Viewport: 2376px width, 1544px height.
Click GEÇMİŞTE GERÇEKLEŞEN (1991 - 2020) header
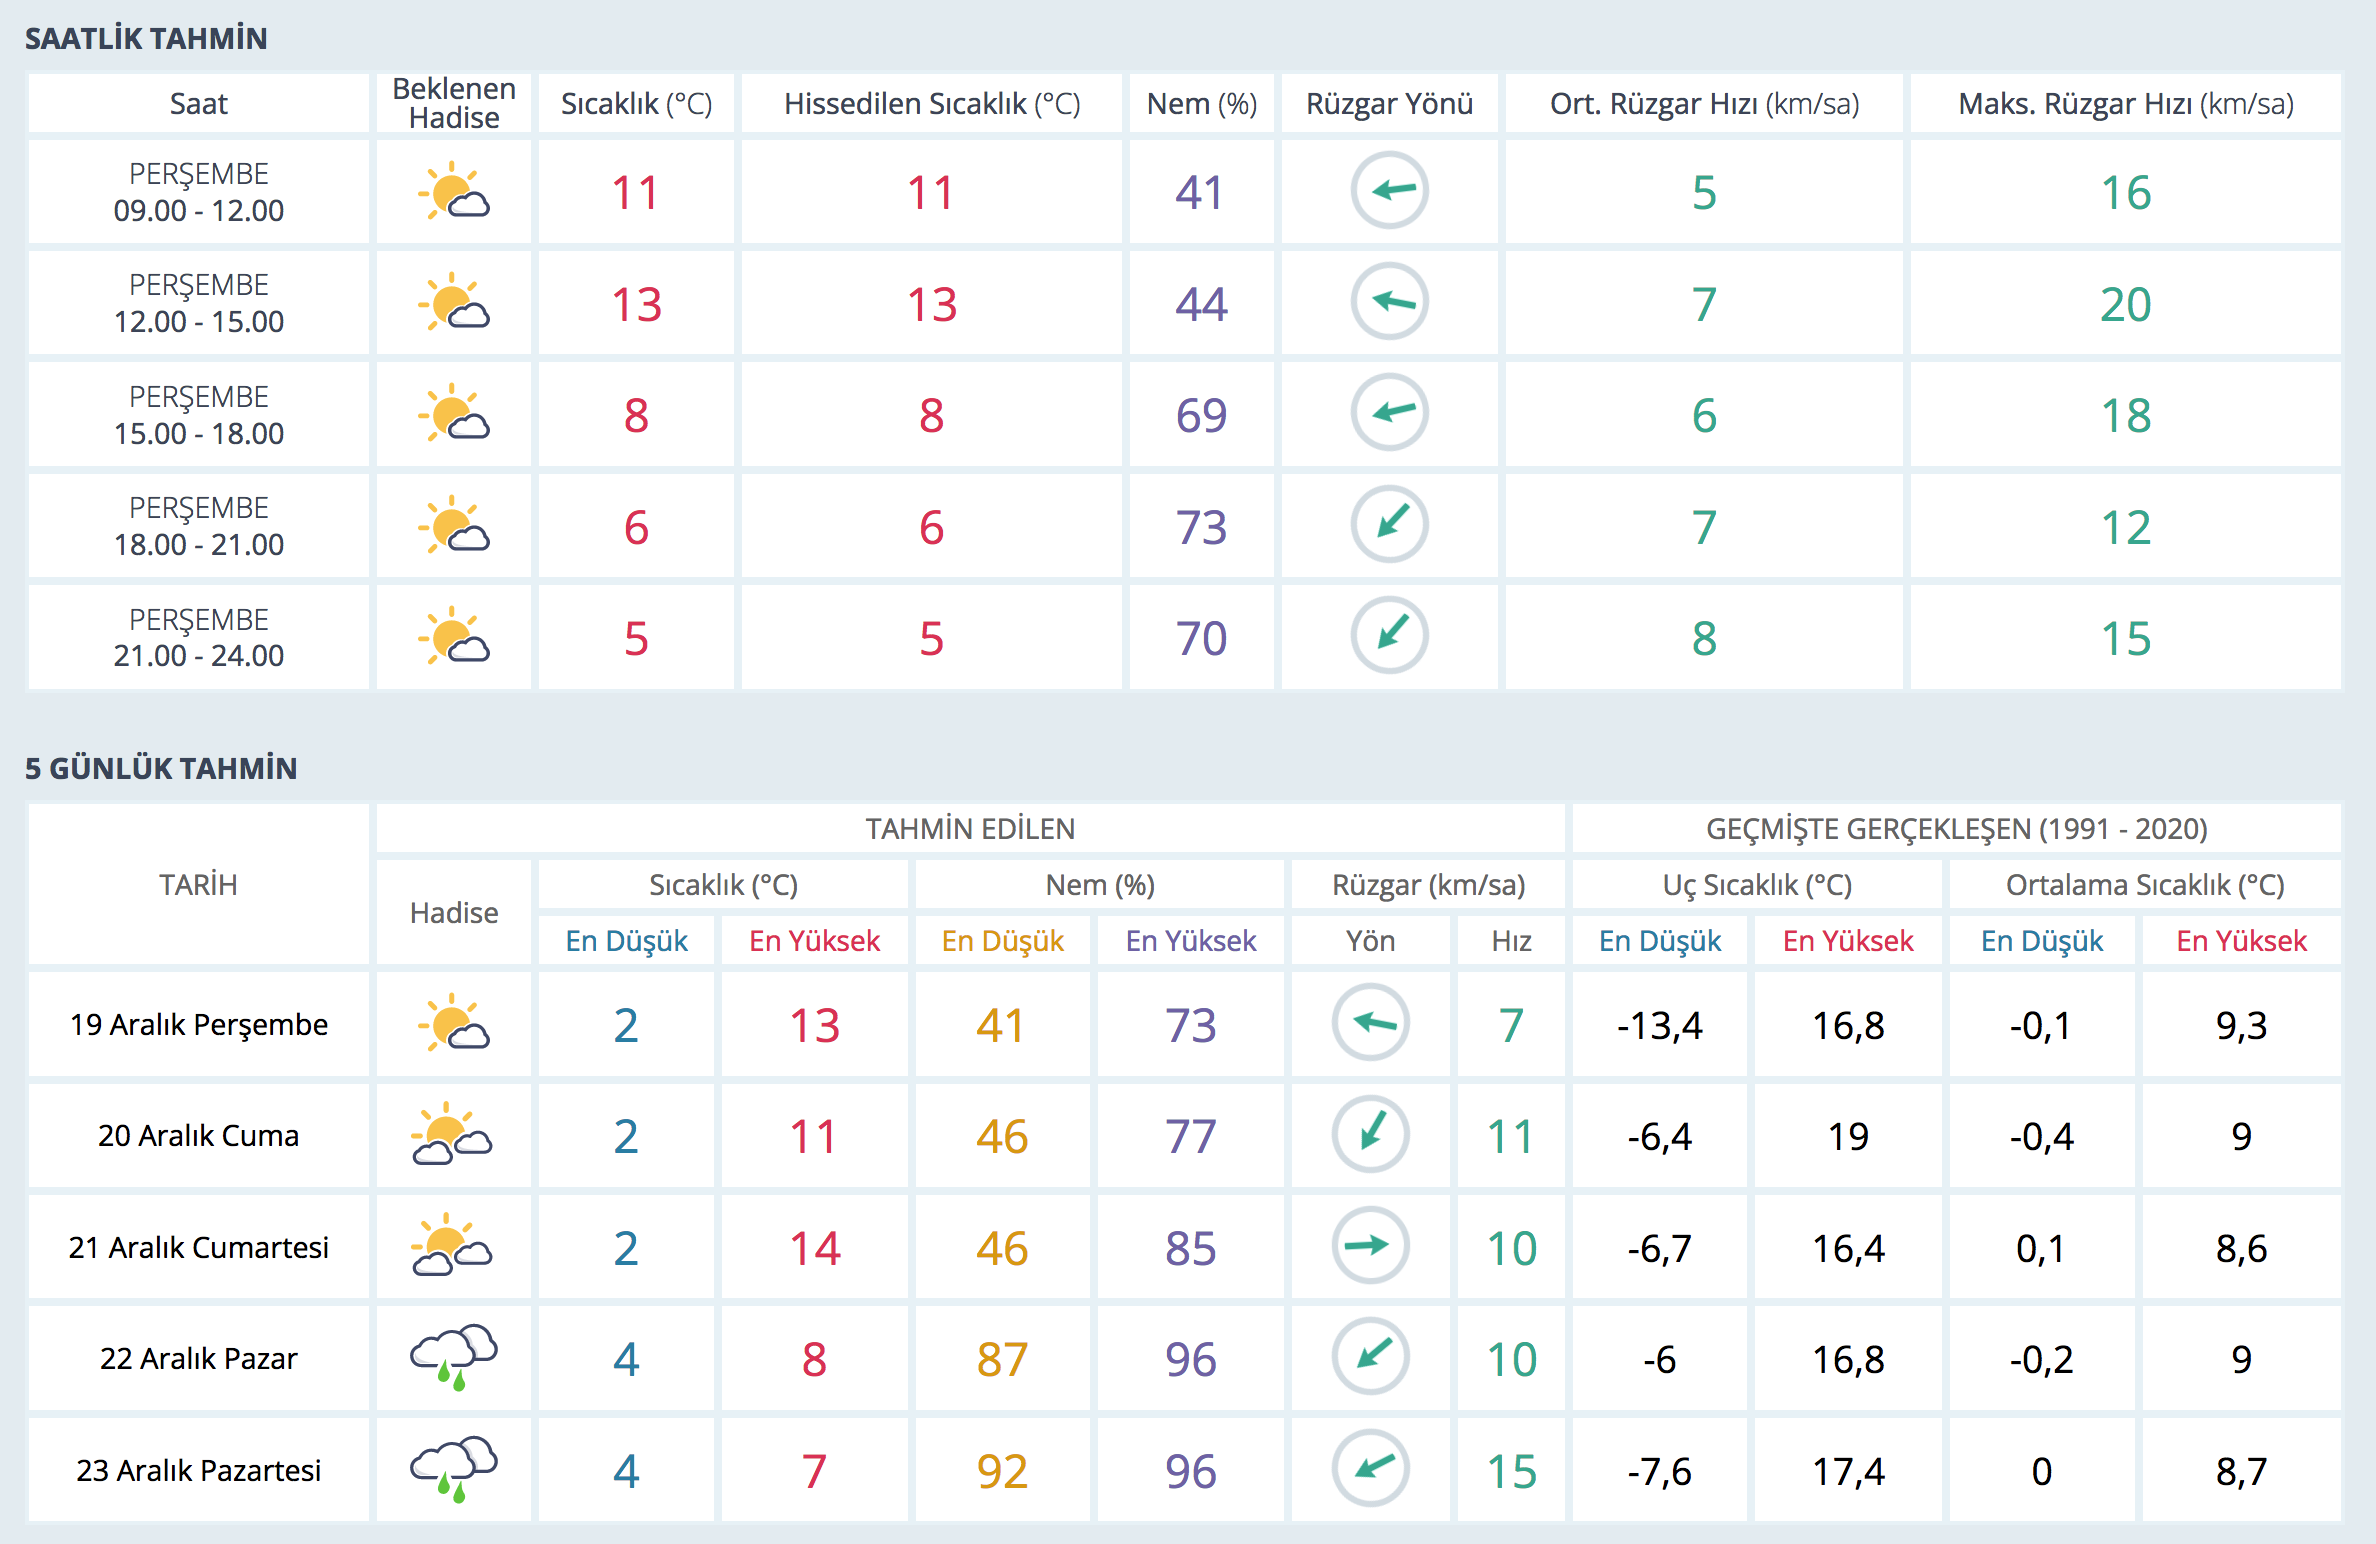1956,829
